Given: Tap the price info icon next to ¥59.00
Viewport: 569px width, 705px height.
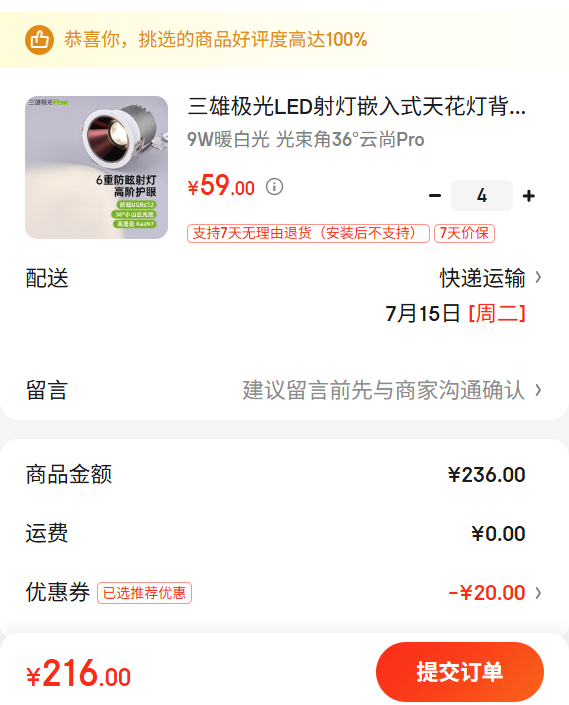Looking at the screenshot, I should [274, 186].
